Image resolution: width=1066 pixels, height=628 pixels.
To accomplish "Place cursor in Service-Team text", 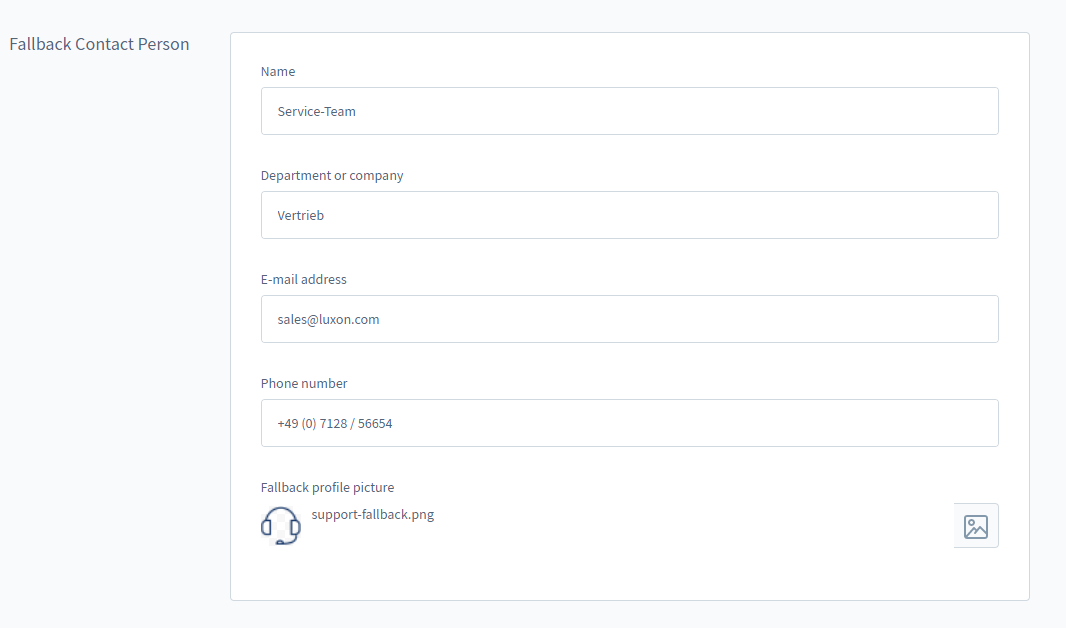I will pyautogui.click(x=317, y=112).
